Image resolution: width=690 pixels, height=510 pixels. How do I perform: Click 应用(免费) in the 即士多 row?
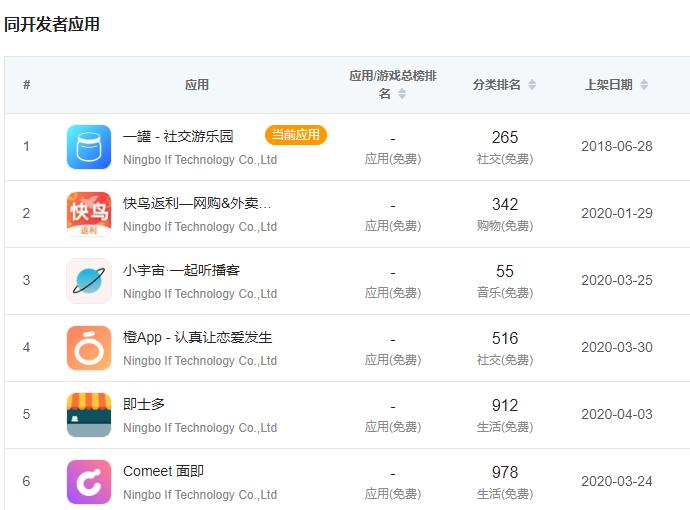[393, 427]
